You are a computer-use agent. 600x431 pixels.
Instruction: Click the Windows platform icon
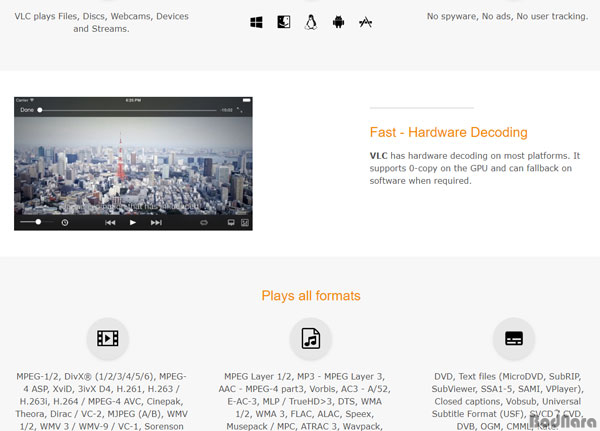coord(256,22)
